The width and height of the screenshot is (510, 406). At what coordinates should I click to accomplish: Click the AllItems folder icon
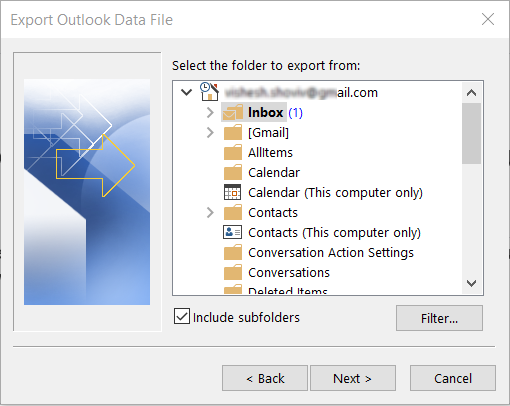point(233,152)
